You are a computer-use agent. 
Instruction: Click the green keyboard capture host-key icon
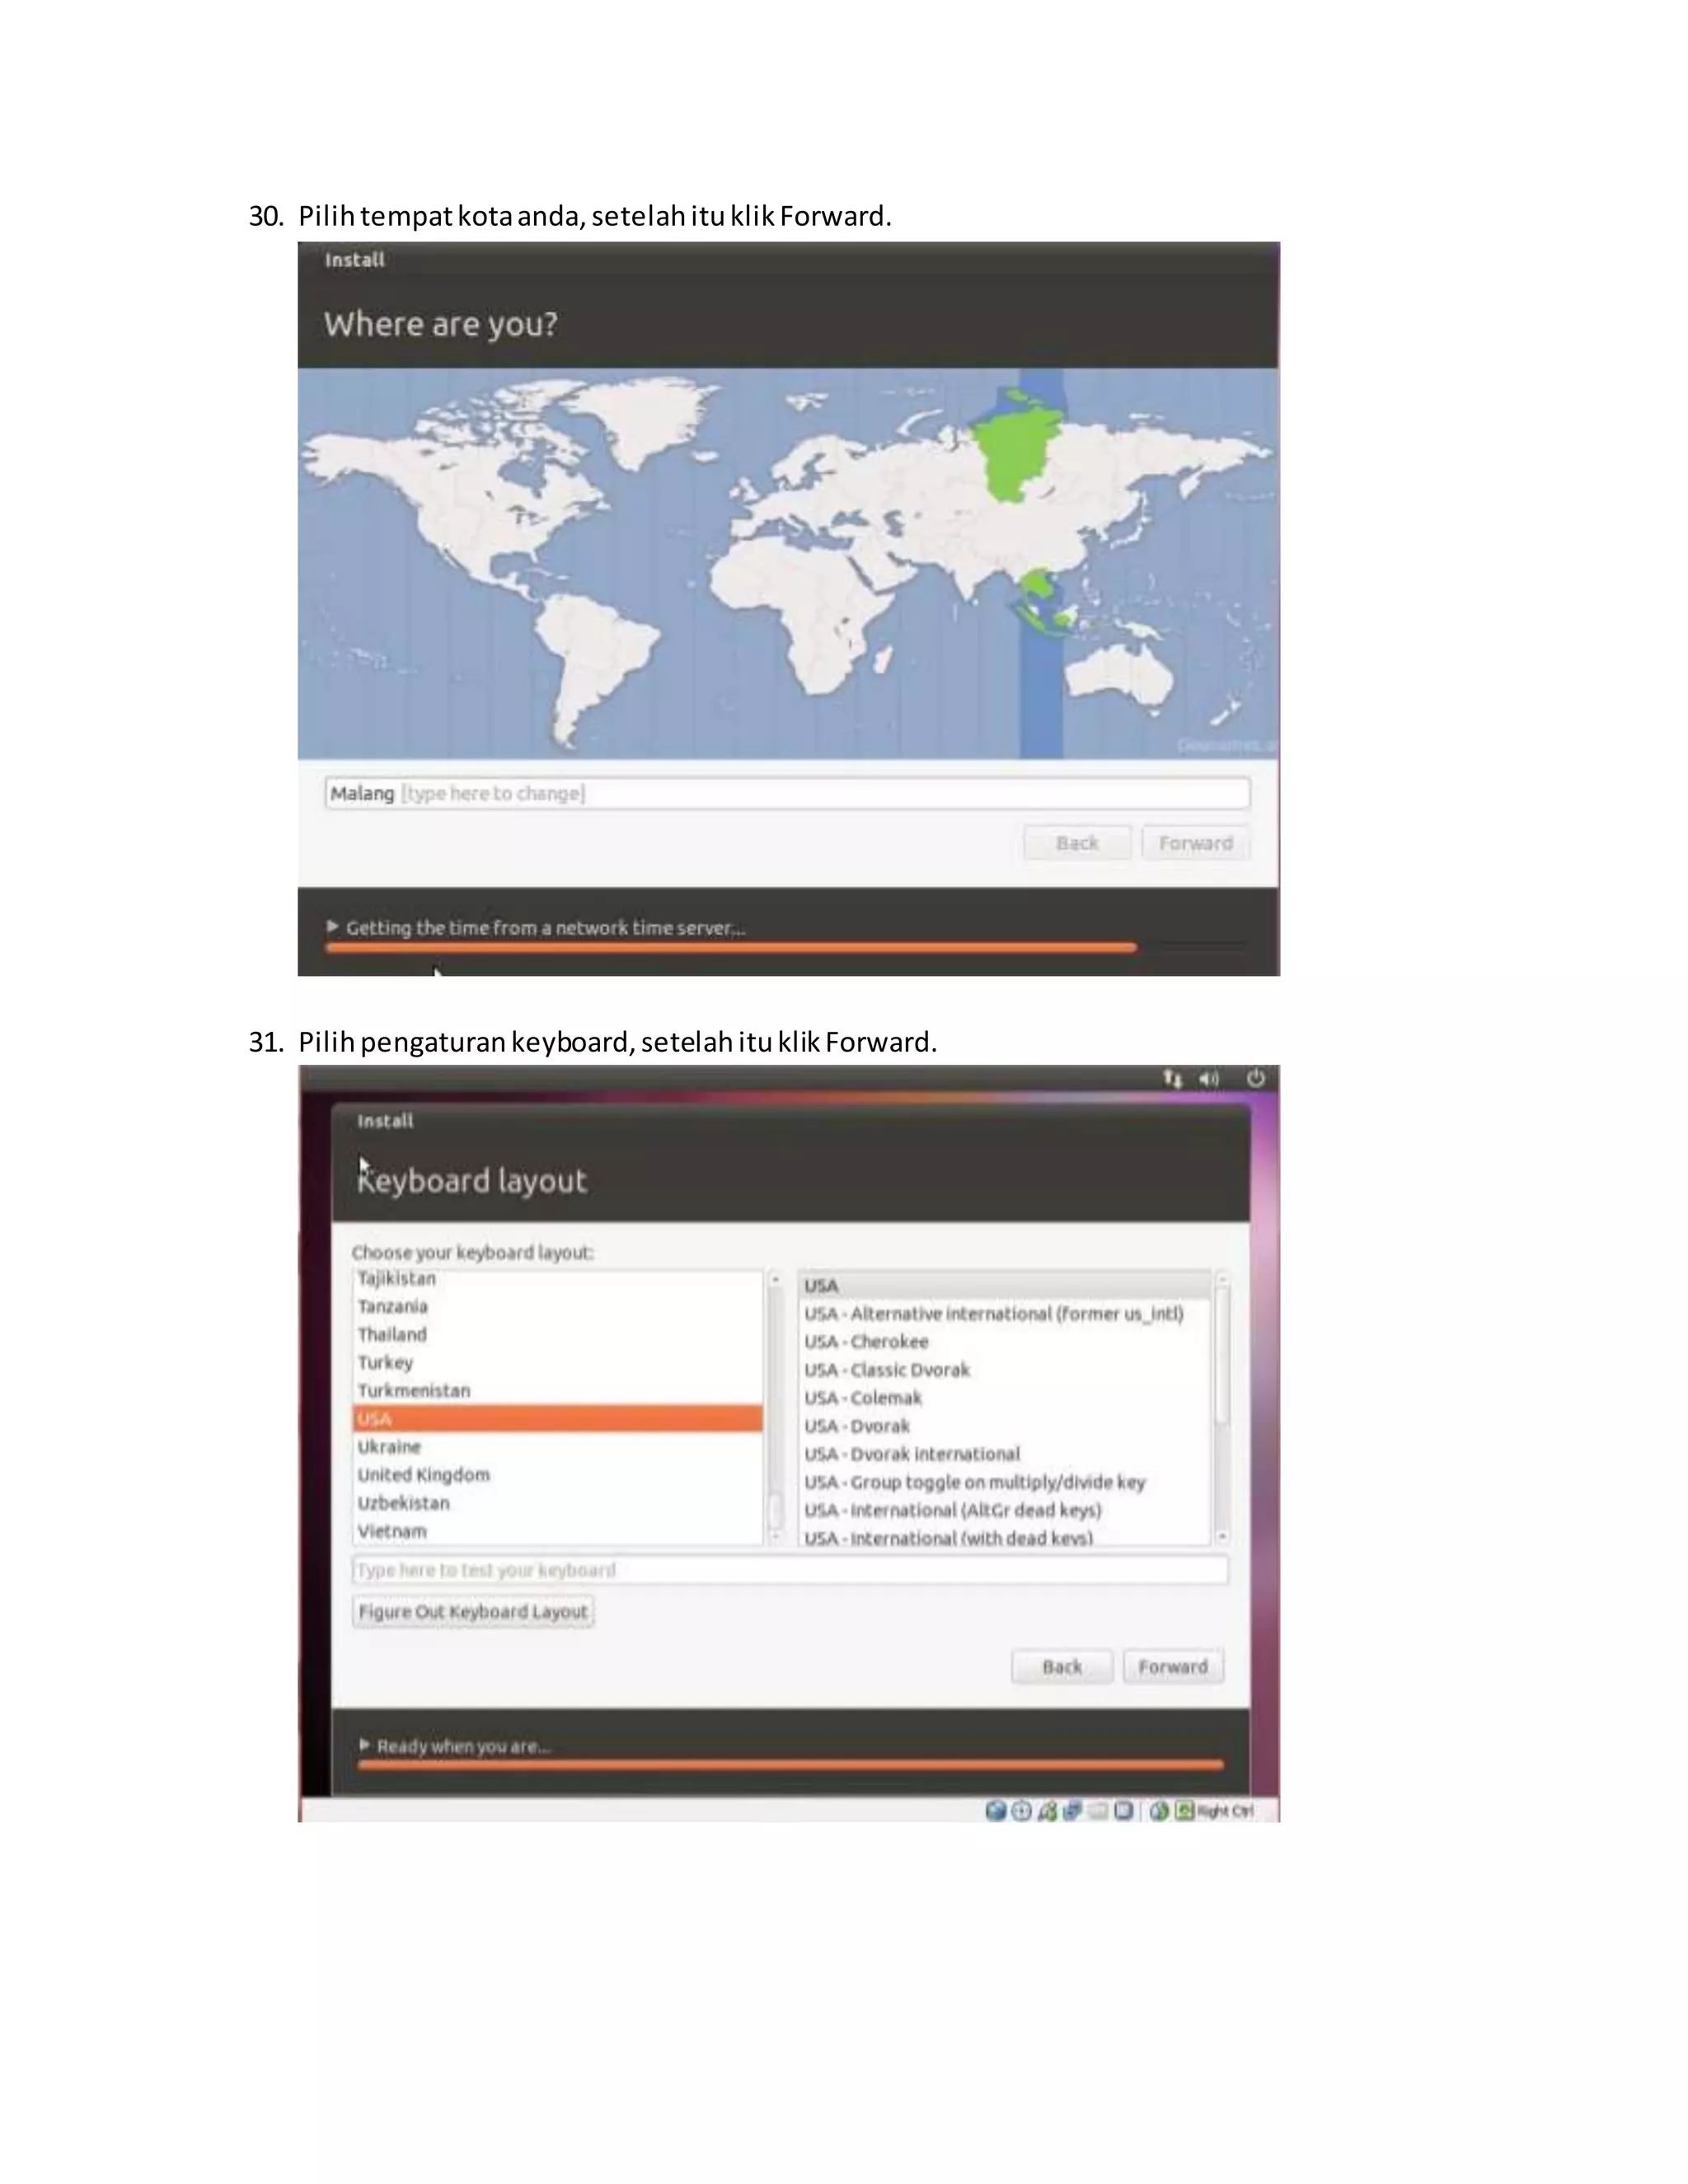1185,1810
